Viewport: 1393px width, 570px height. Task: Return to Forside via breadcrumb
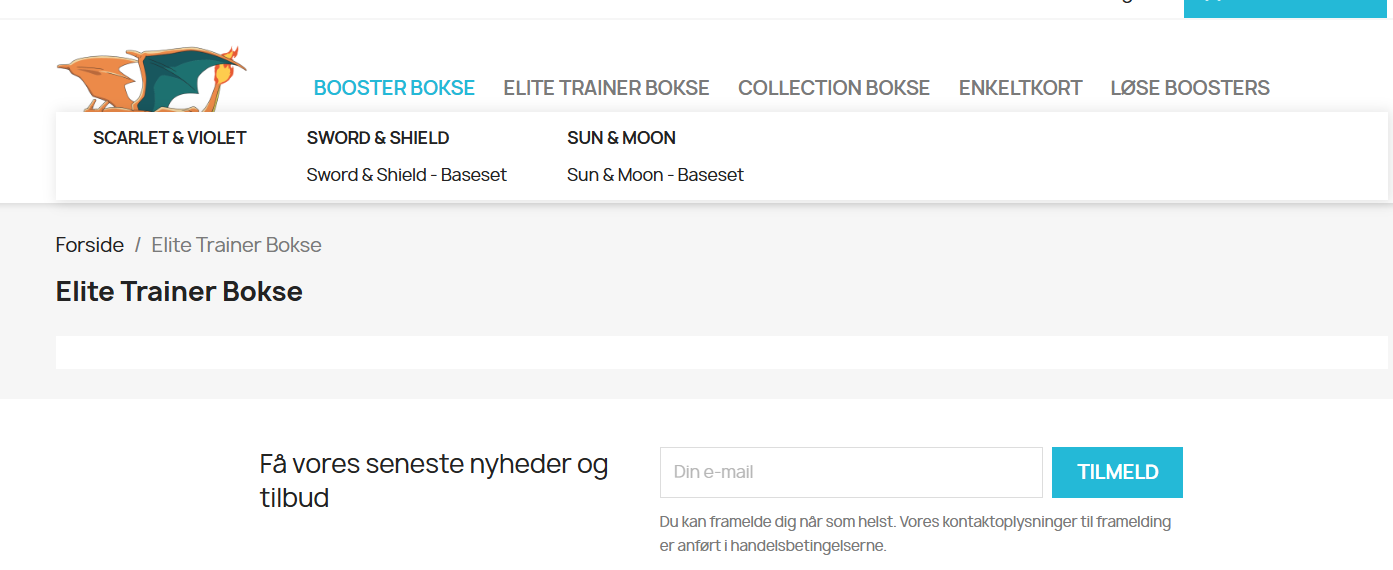coord(90,245)
